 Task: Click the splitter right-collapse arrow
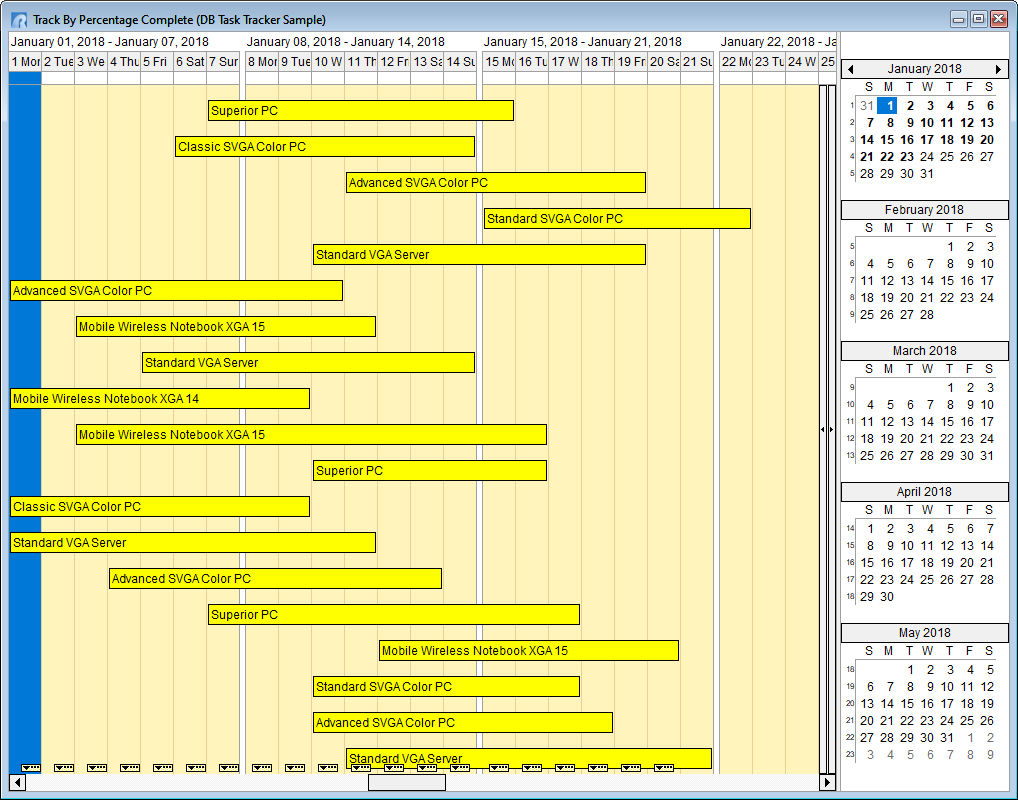click(832, 429)
